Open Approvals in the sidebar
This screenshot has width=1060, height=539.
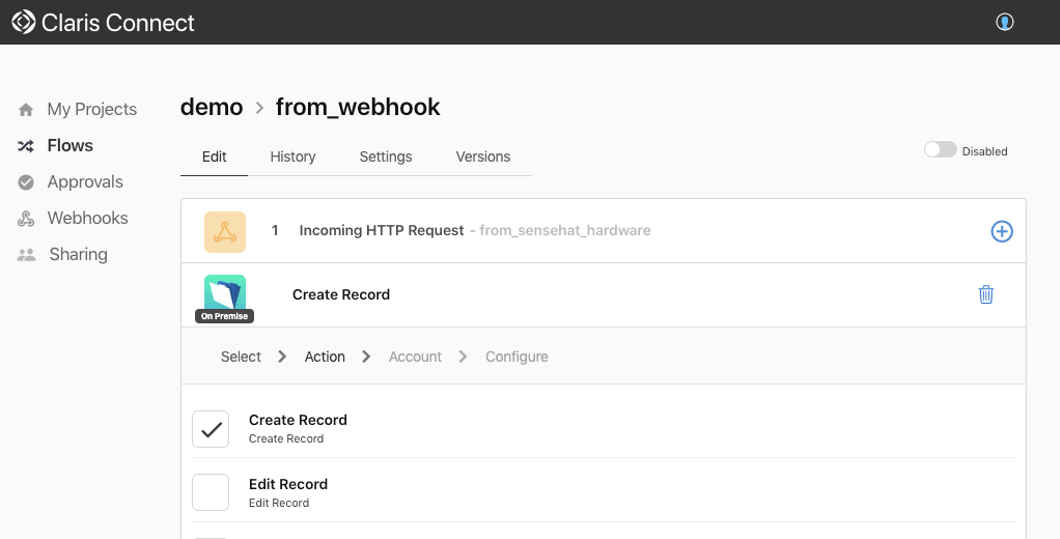tap(85, 182)
